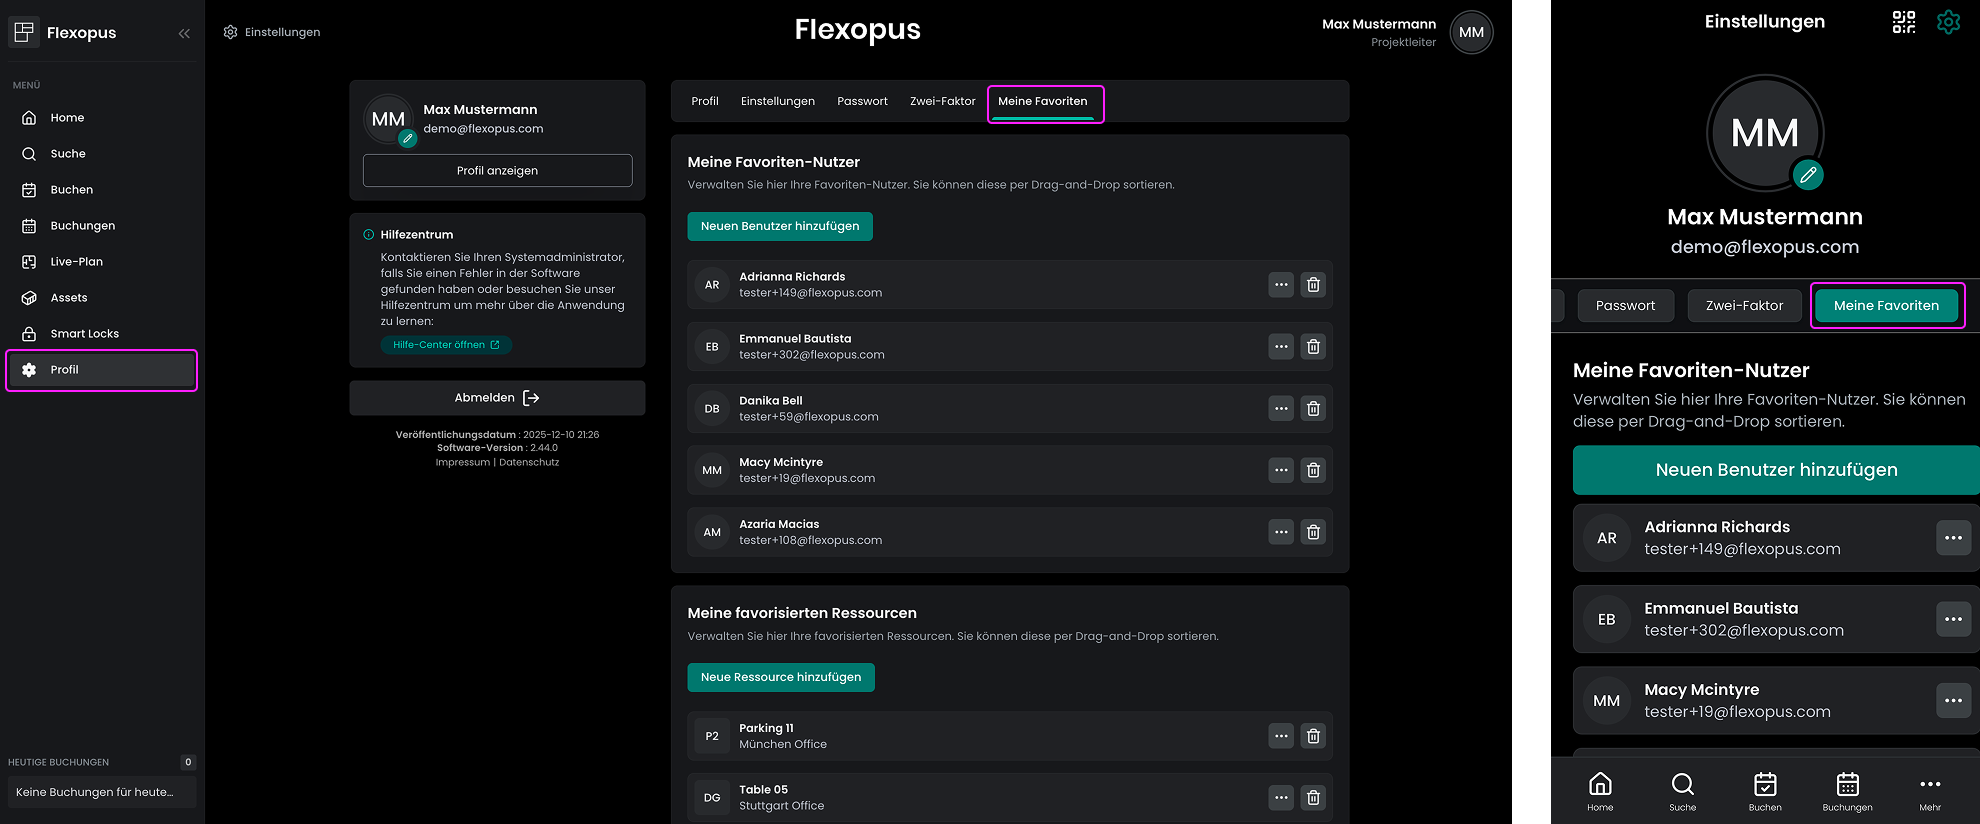Click Max Mustermann avatar in header
This screenshot has width=1980, height=824.
coord(1471,33)
